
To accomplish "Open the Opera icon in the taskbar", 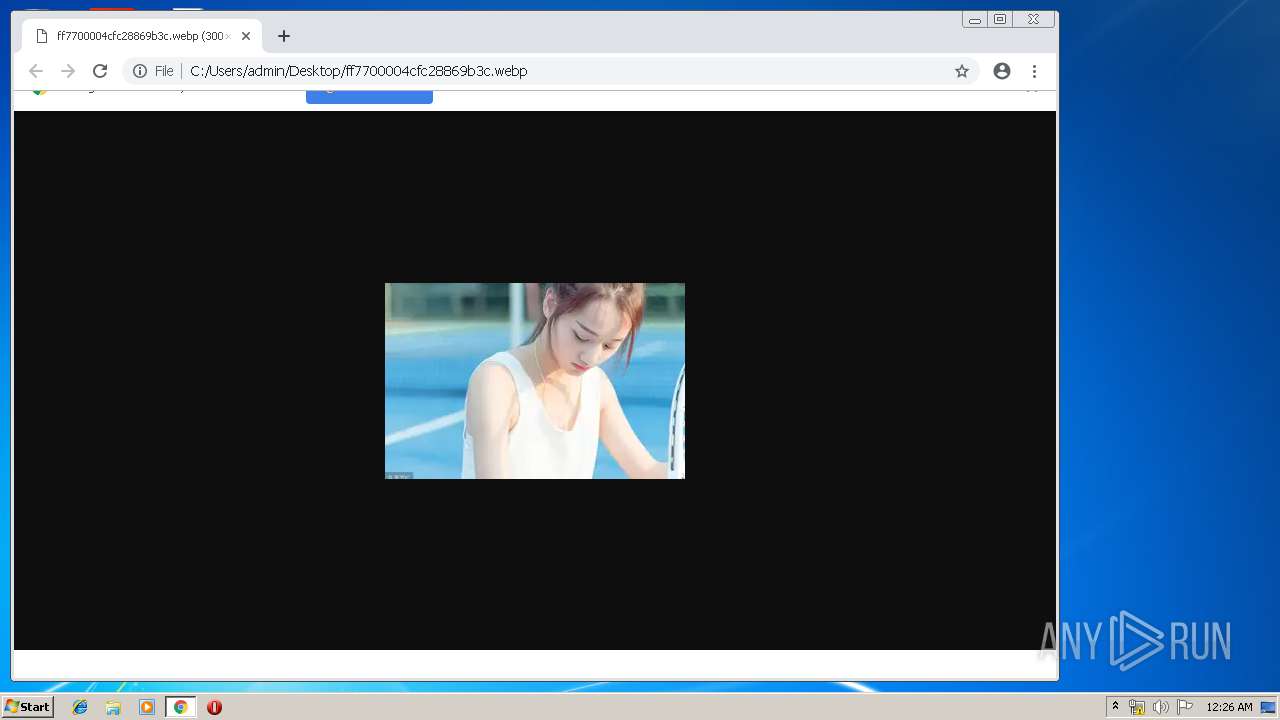I will [x=214, y=707].
